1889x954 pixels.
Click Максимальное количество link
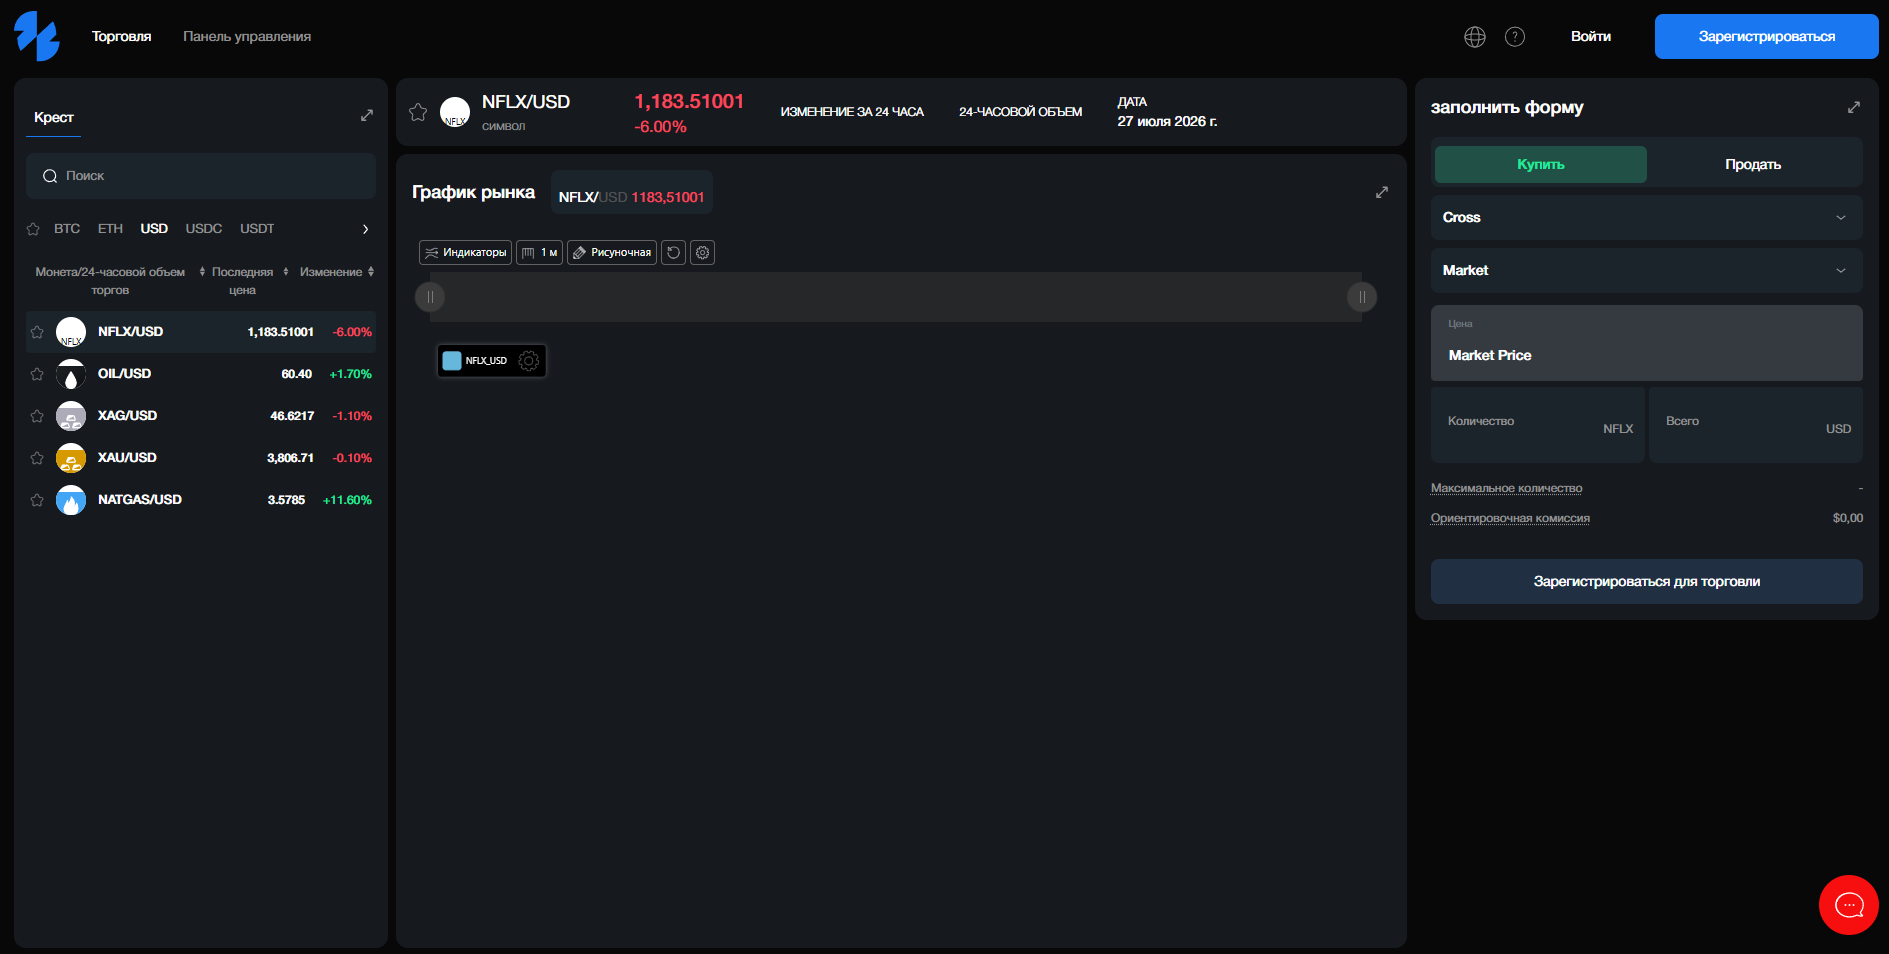(1507, 488)
